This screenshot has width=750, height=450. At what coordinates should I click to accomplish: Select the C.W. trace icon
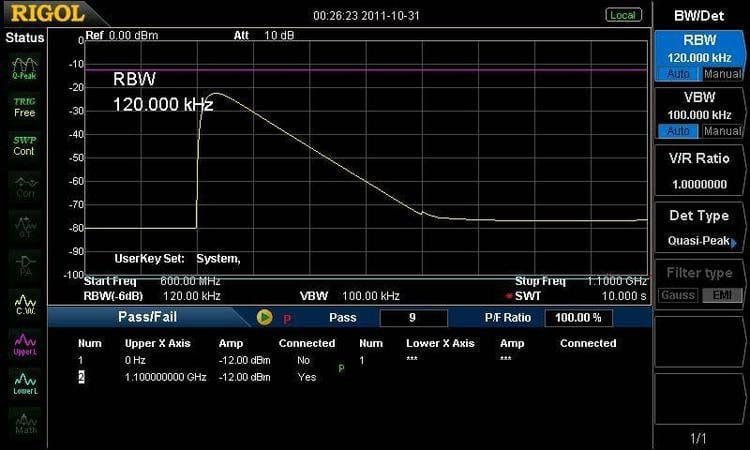click(24, 303)
